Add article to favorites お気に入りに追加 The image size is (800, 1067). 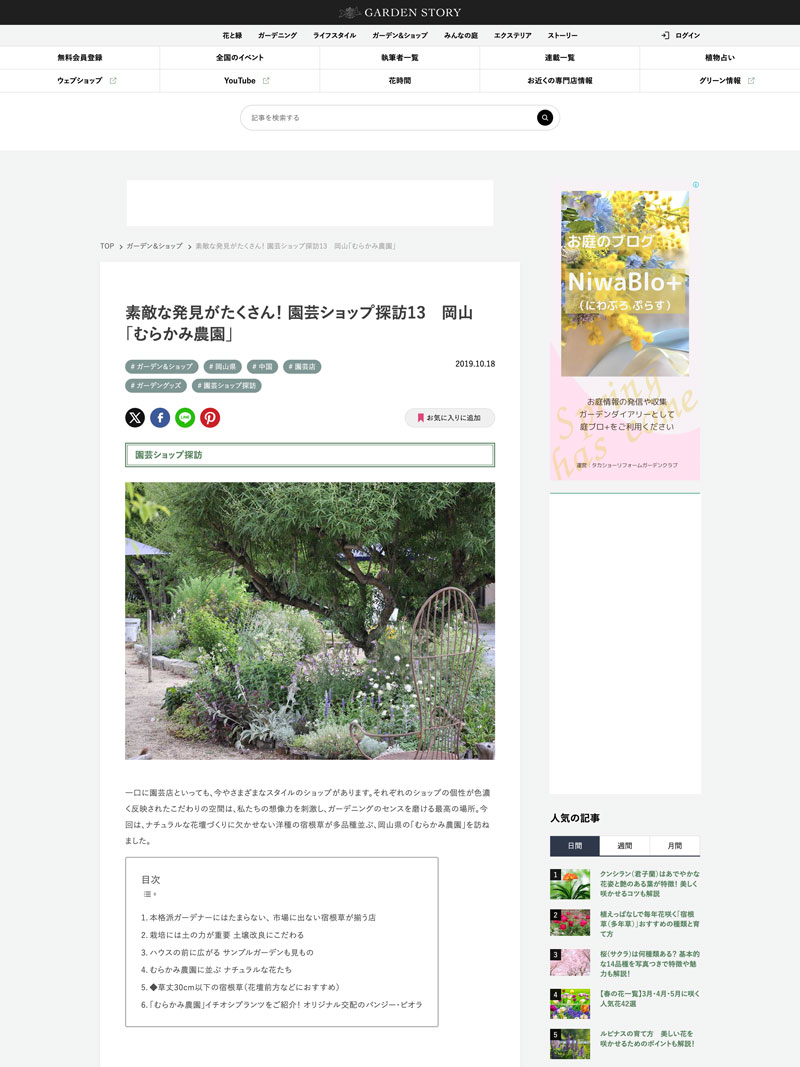(450, 418)
